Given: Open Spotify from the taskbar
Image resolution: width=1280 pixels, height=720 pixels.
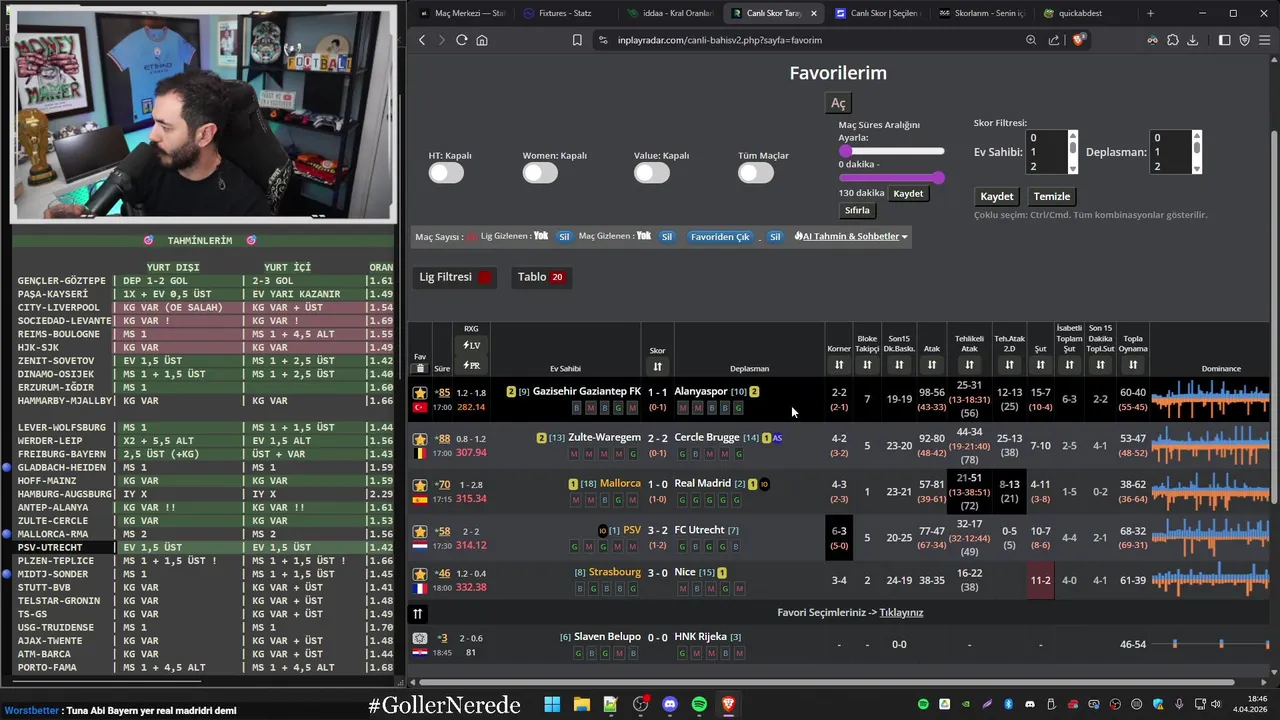Looking at the screenshot, I should [x=699, y=704].
